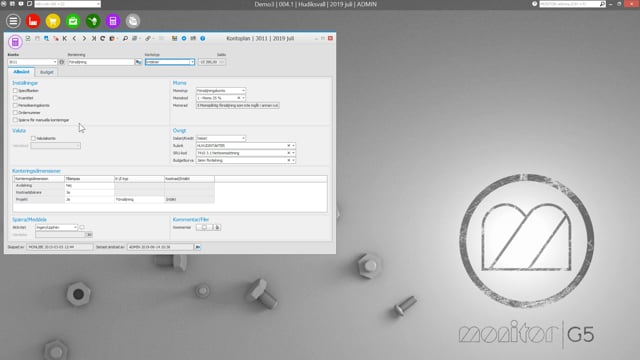
Task: Select the Projekt row in Konteringsdimensioner table
Action: [x=114, y=200]
